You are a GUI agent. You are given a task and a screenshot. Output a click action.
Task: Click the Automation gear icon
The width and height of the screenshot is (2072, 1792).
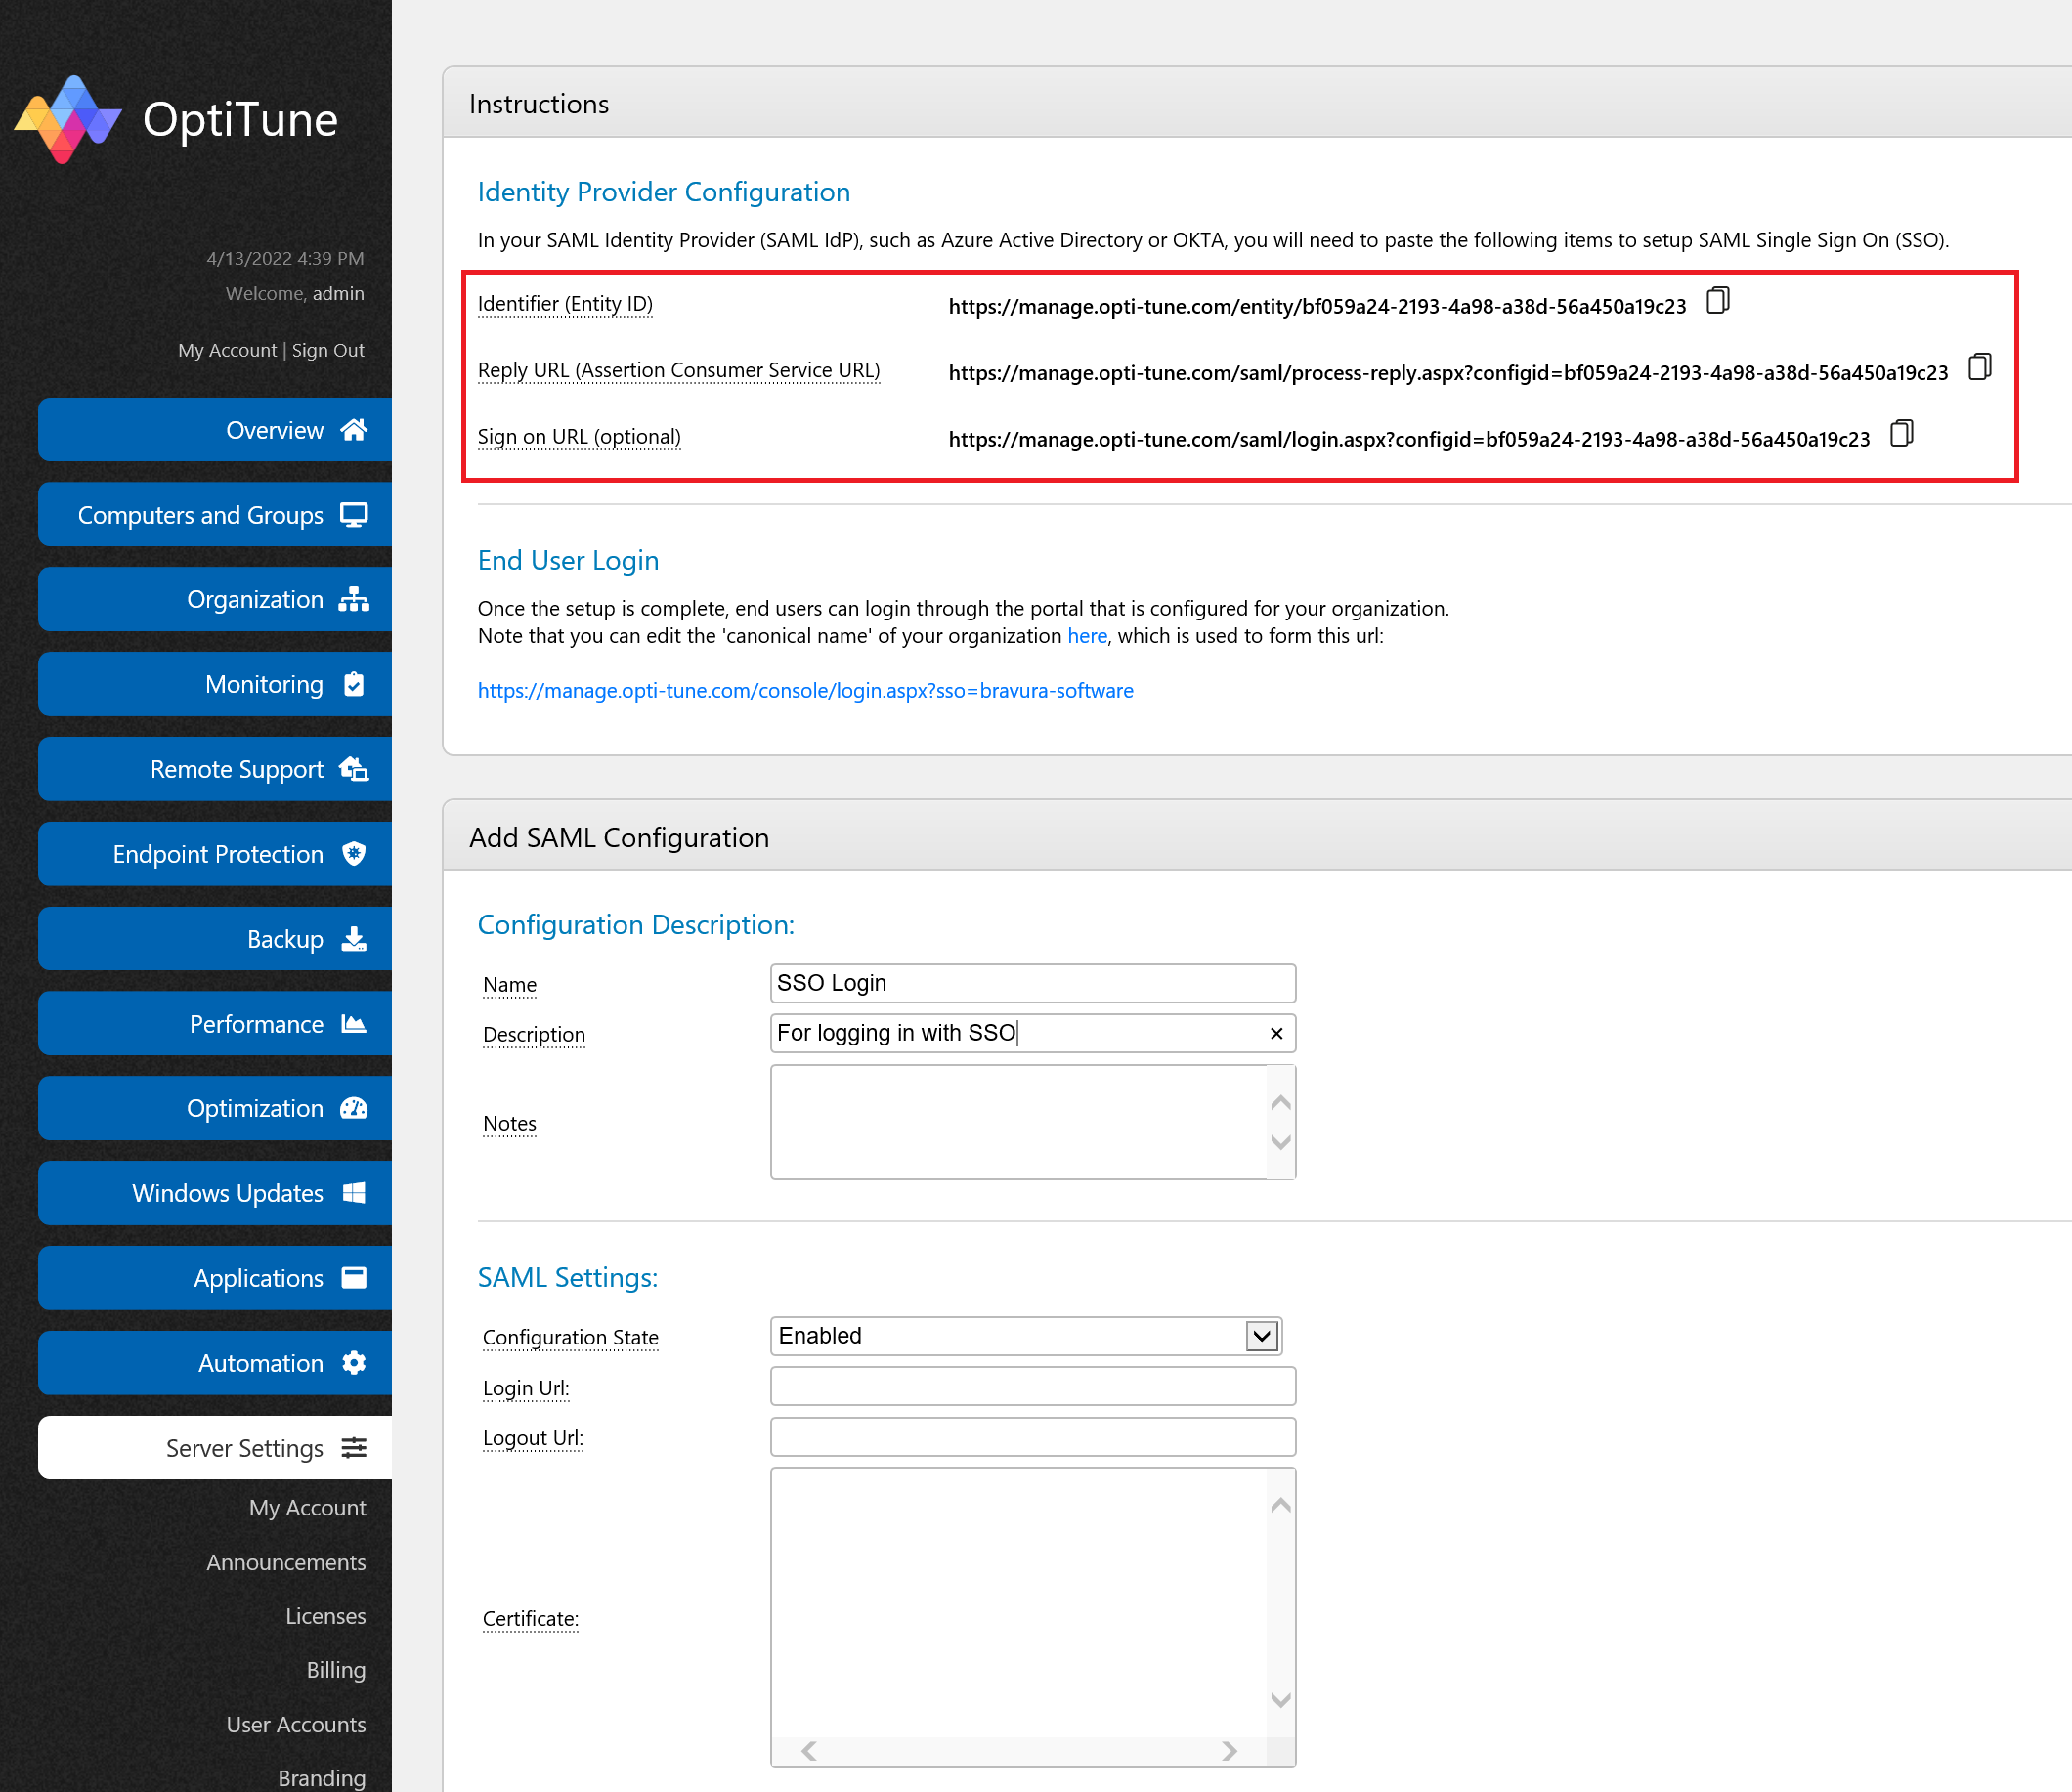354,1363
